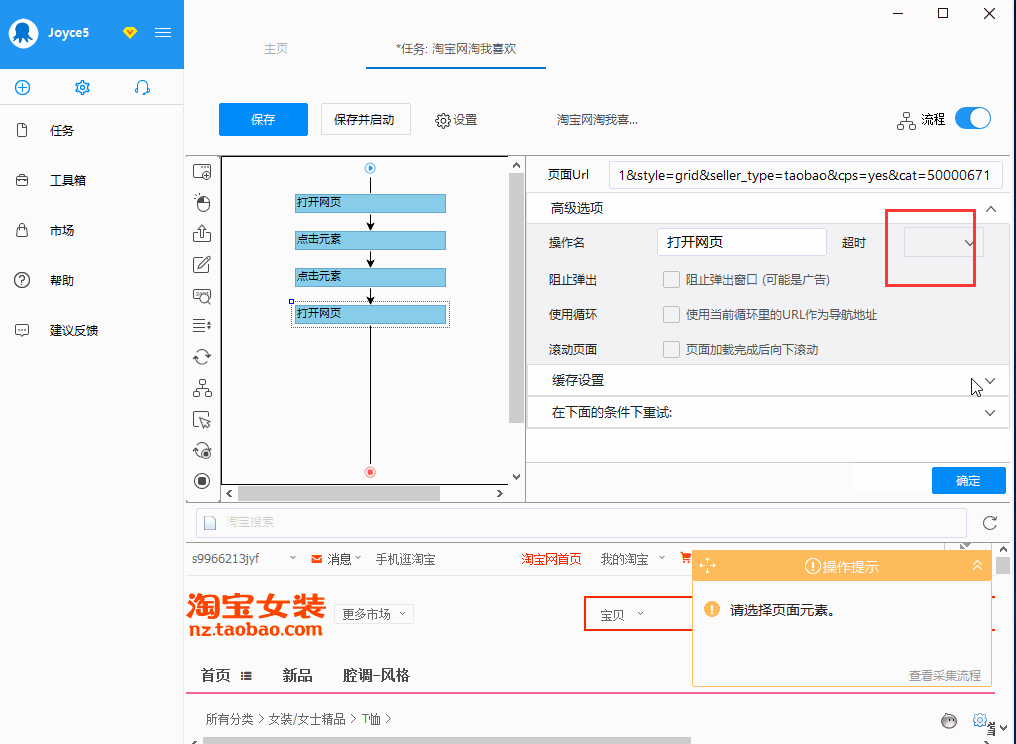The height and width of the screenshot is (744, 1016).
Task: Switch to the 任务: 淘宝网淘我喜欢 tab
Action: point(456,49)
